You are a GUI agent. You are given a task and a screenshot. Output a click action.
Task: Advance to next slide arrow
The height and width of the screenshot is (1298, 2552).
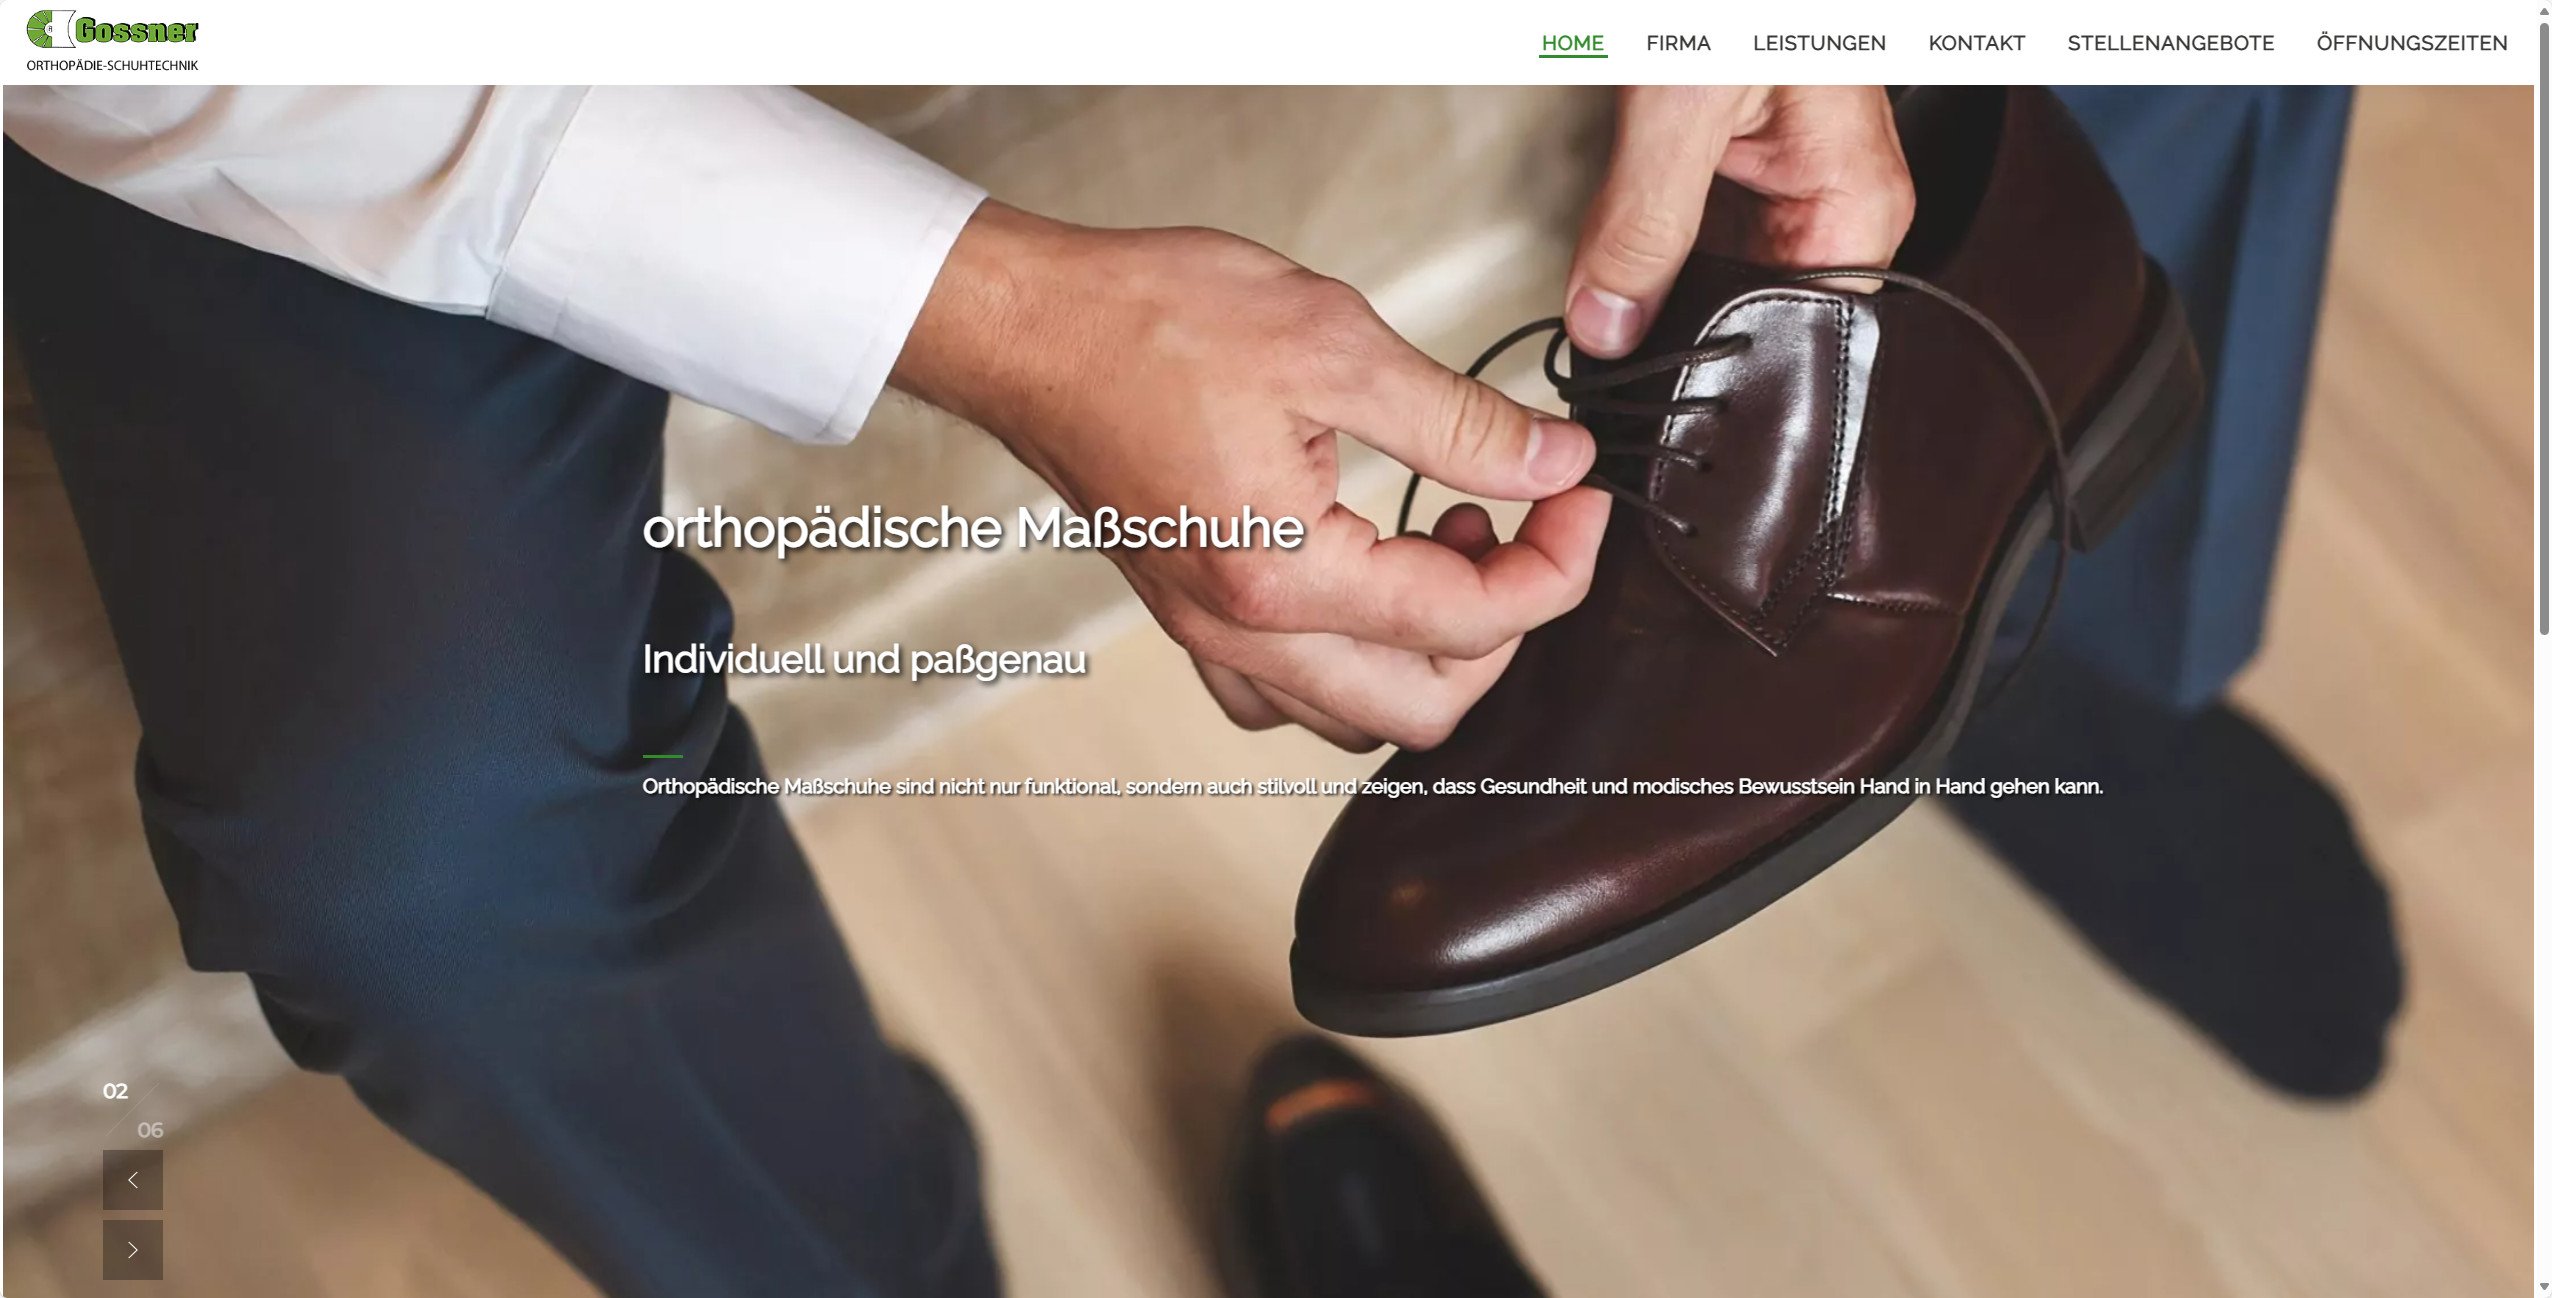pos(133,1250)
